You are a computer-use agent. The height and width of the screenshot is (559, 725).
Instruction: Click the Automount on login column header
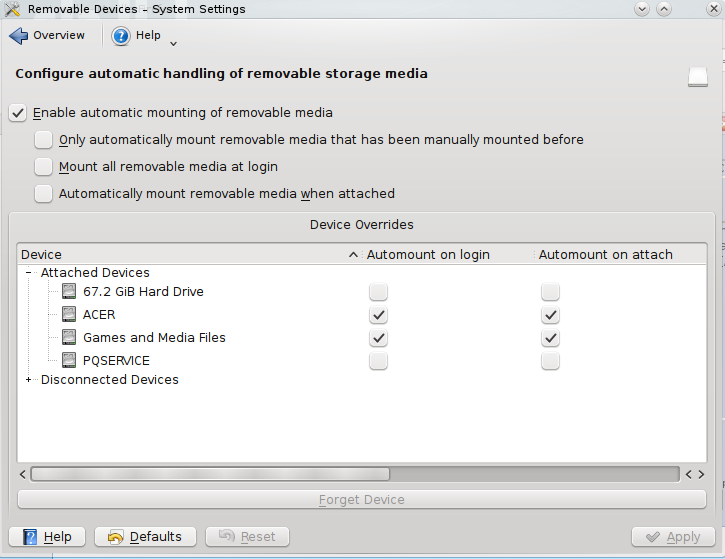[428, 255]
